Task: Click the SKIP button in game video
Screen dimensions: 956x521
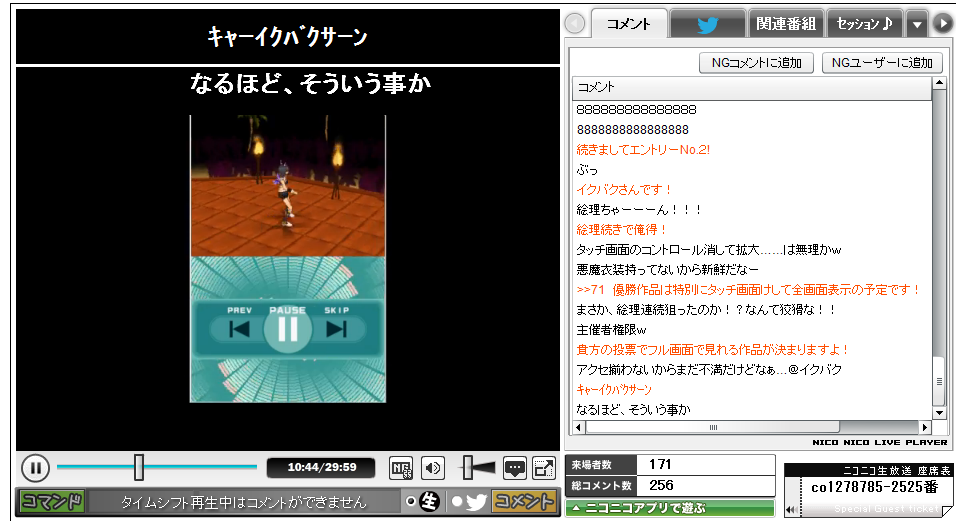Action: coord(337,329)
